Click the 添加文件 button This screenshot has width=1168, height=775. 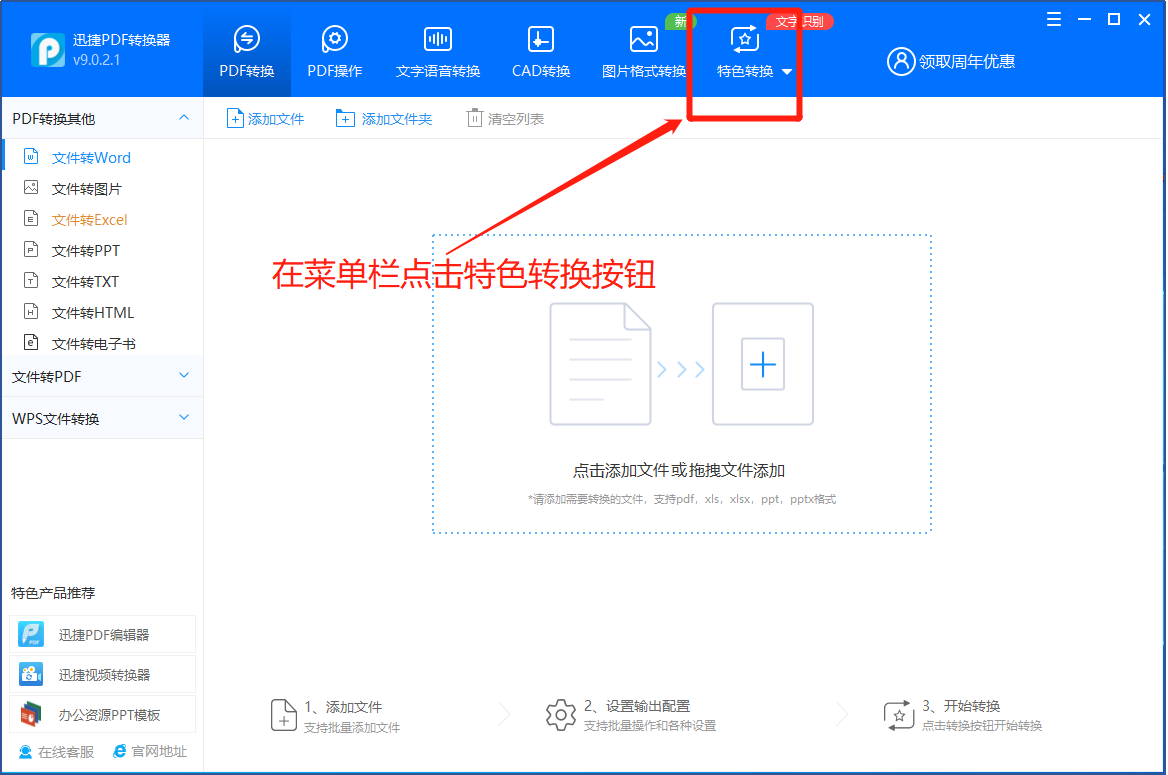point(265,118)
